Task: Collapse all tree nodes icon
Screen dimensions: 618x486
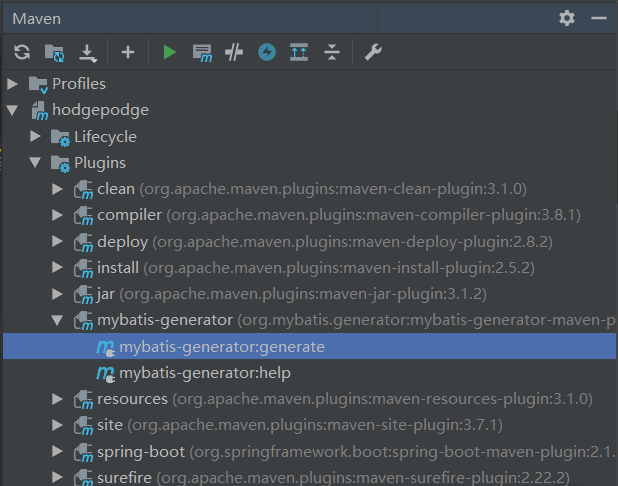Action: [332, 52]
